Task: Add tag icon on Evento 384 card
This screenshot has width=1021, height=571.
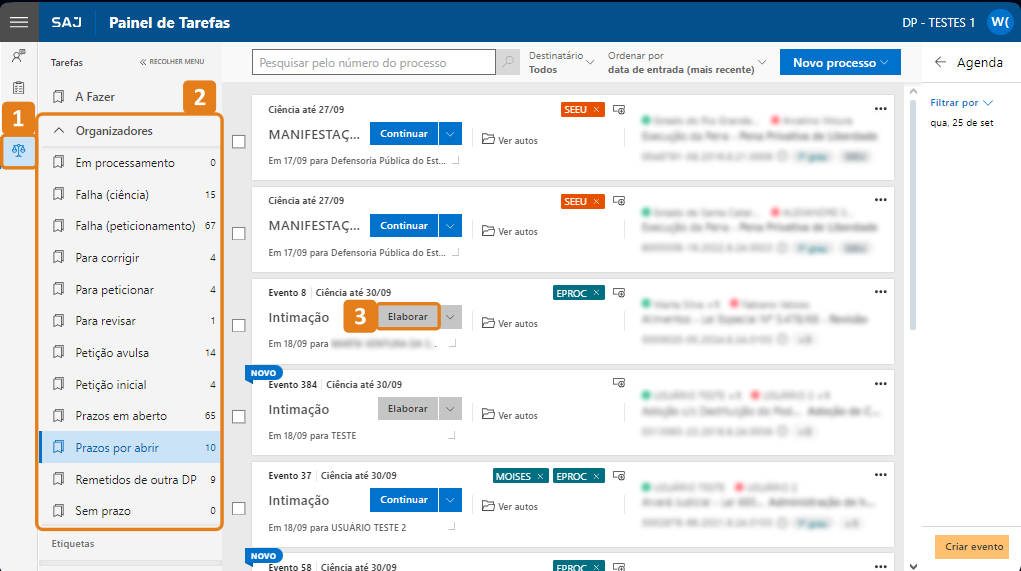Action: [x=619, y=383]
